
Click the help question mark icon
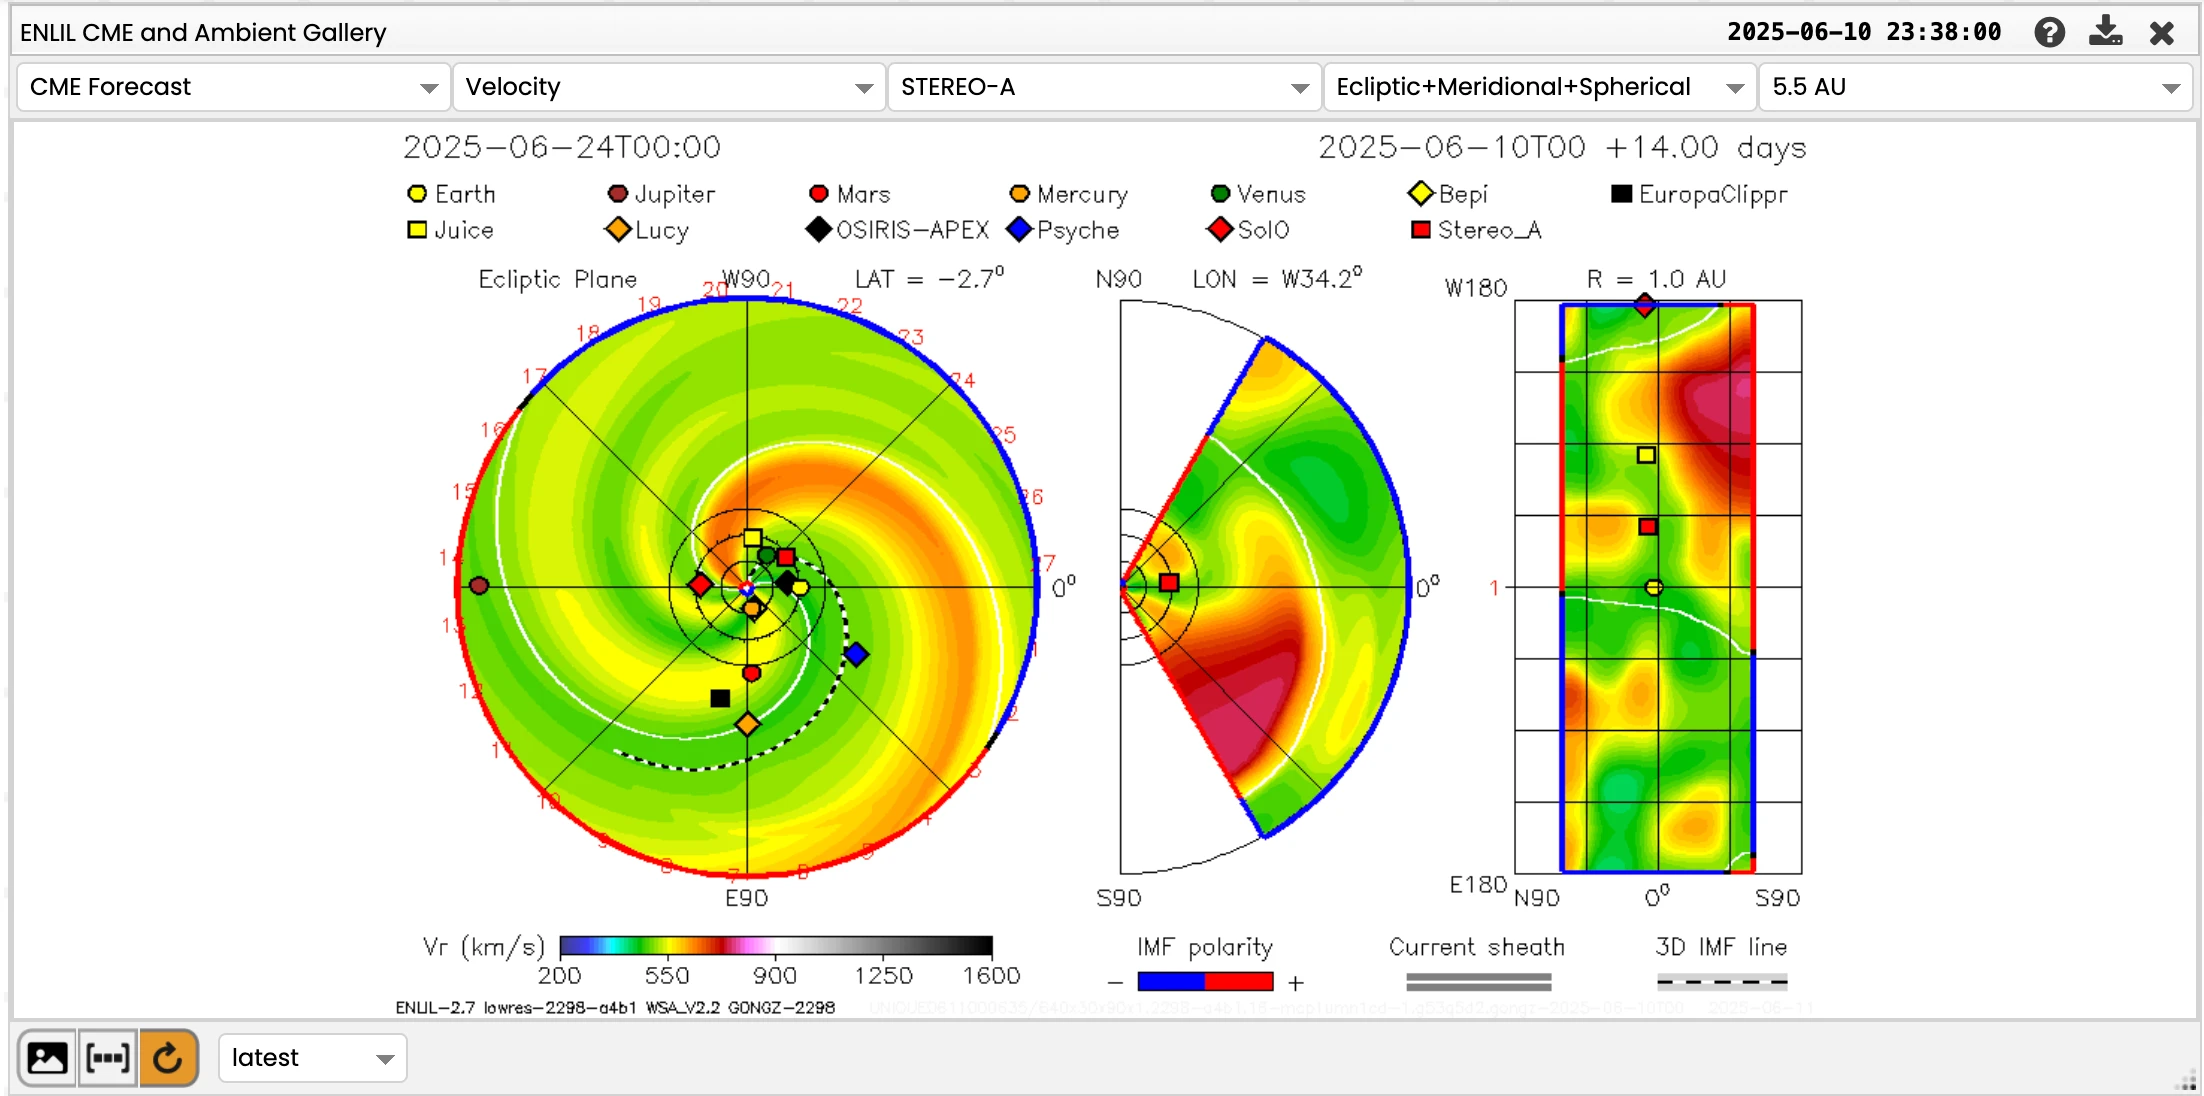[2049, 33]
